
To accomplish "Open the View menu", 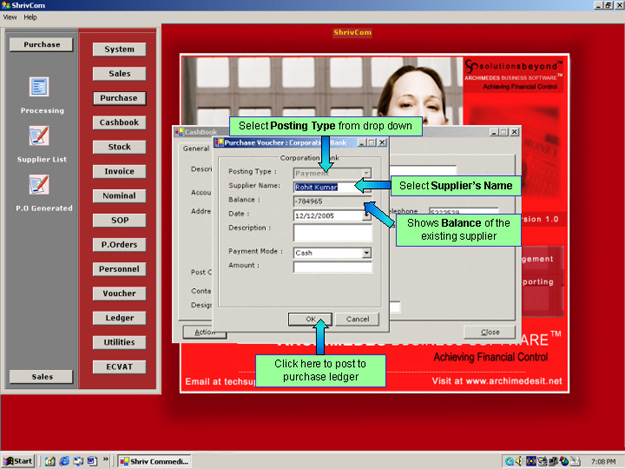I will coord(10,18).
